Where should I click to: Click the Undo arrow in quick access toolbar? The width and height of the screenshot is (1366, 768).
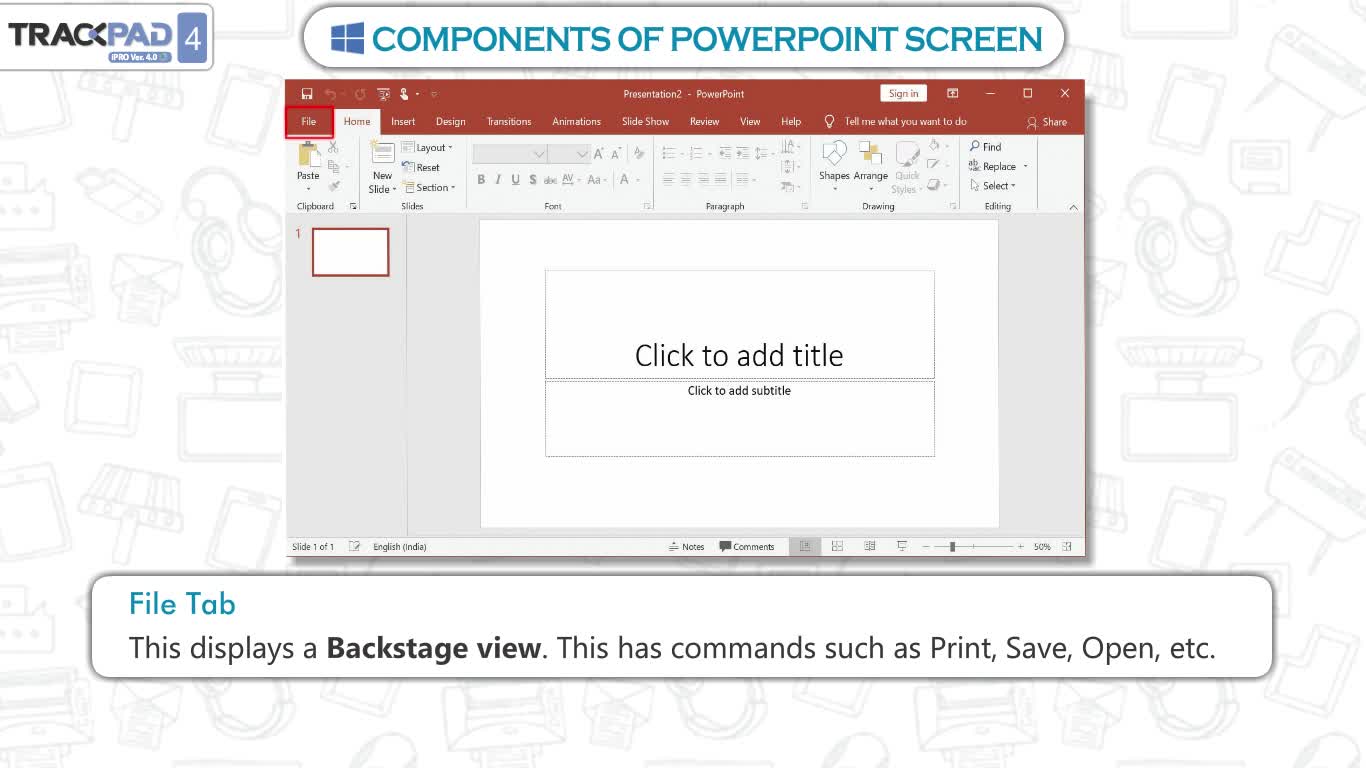(330, 94)
